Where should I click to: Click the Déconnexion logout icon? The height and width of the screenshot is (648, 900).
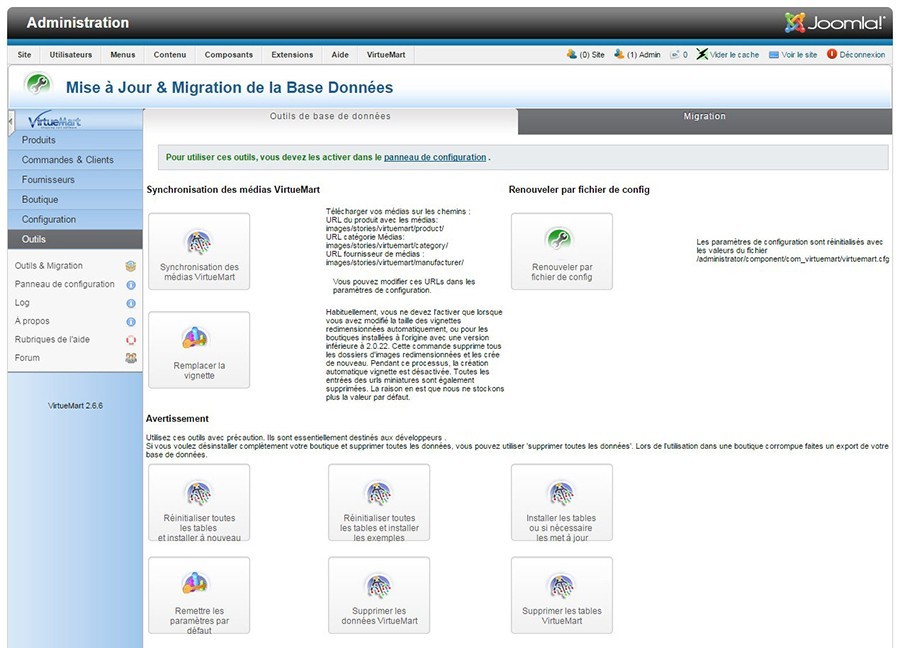tap(832, 54)
